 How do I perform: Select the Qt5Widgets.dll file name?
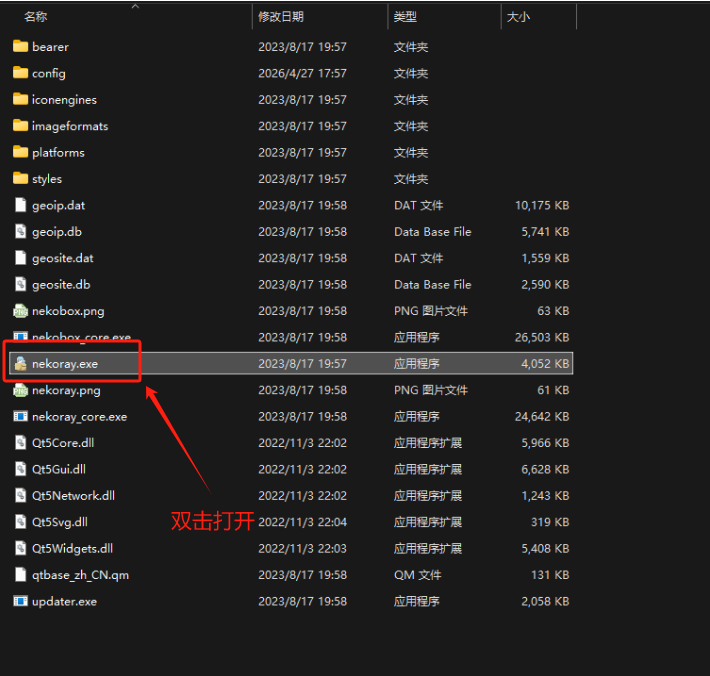click(72, 548)
